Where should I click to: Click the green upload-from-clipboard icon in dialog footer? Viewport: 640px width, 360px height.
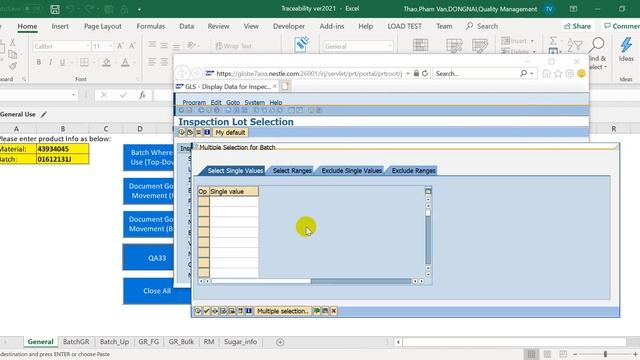pos(317,311)
